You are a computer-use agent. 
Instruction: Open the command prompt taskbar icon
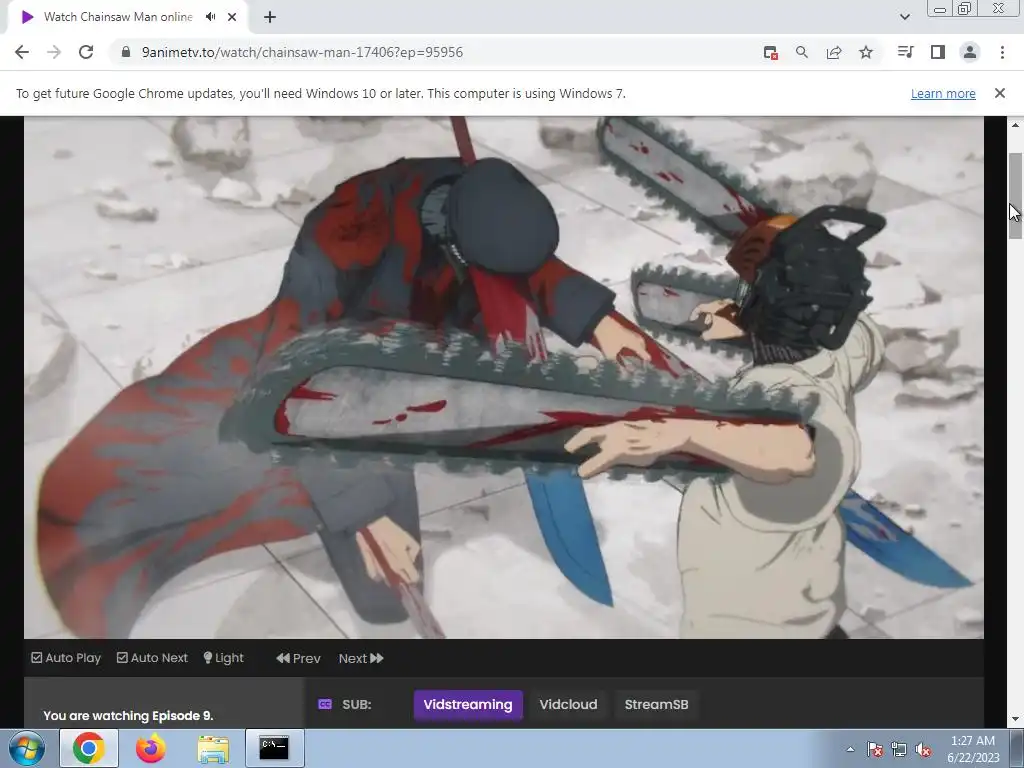click(x=274, y=748)
